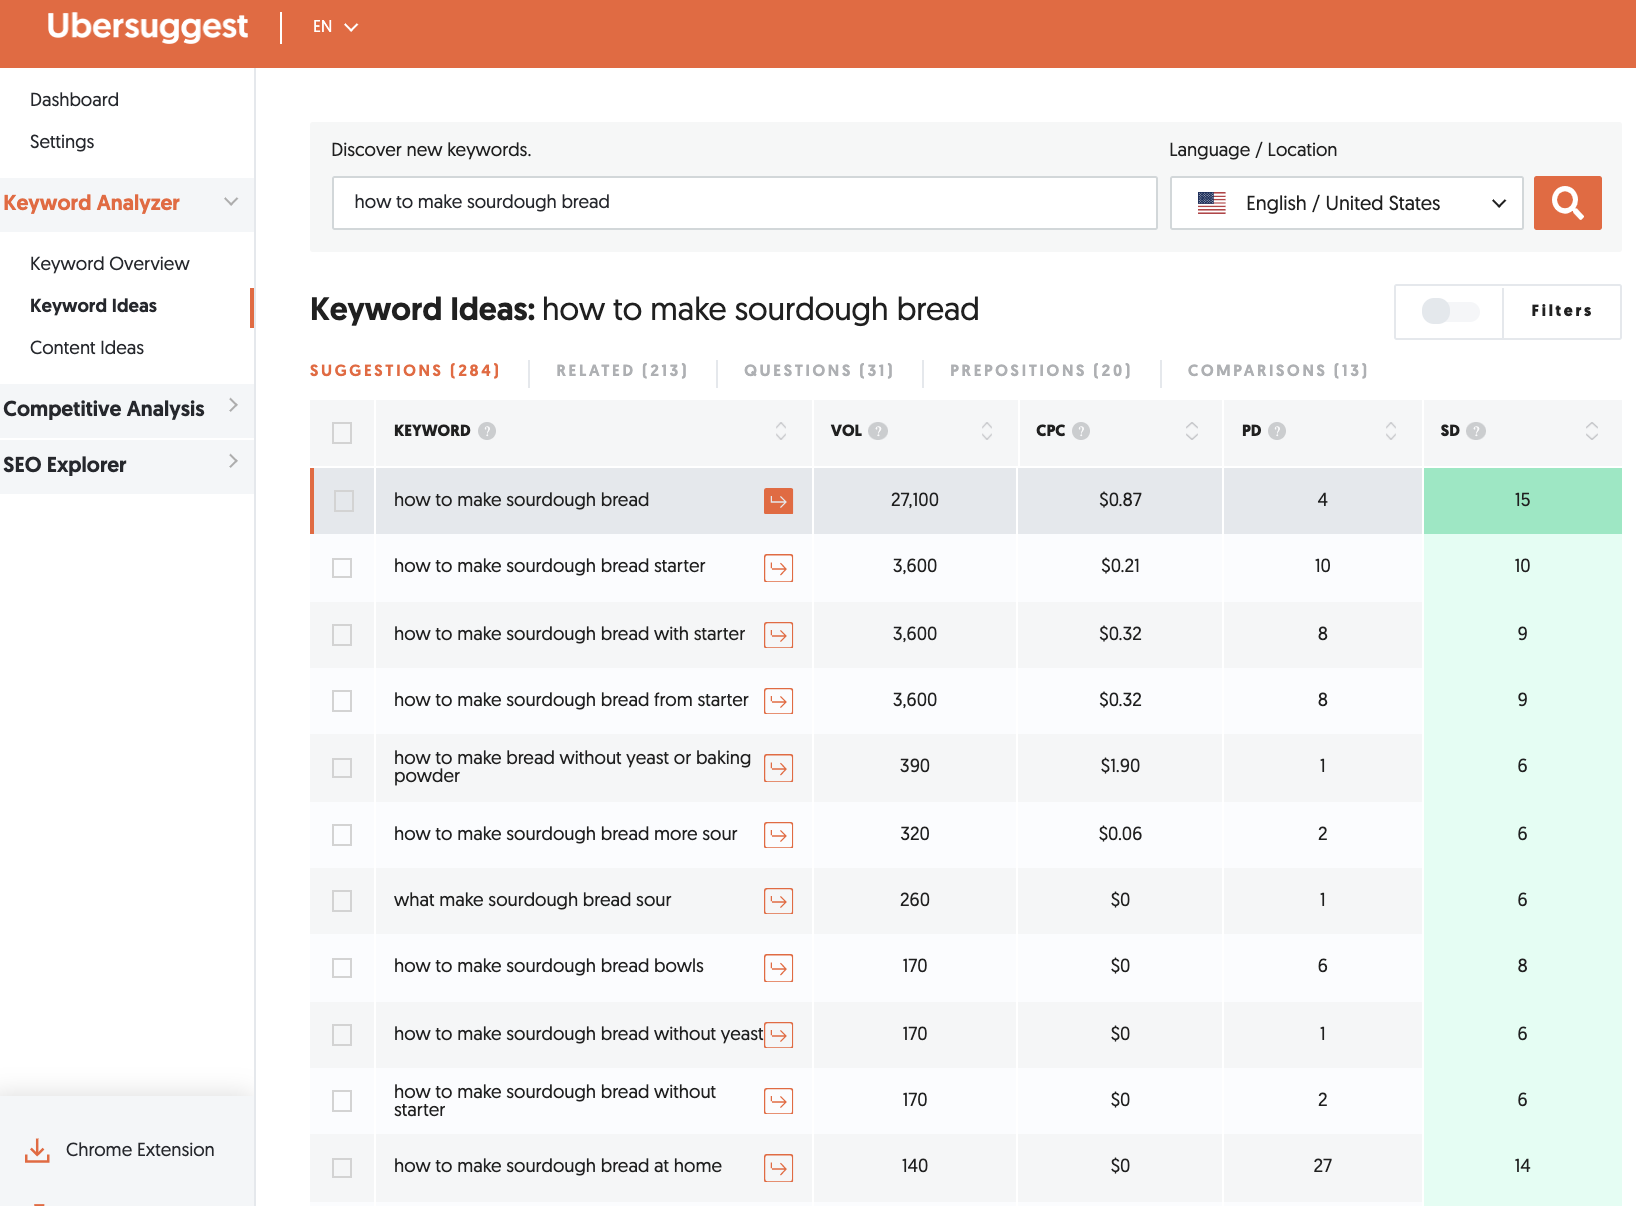1636x1206 pixels.
Task: Click the VOL column help icon
Action: pos(878,431)
